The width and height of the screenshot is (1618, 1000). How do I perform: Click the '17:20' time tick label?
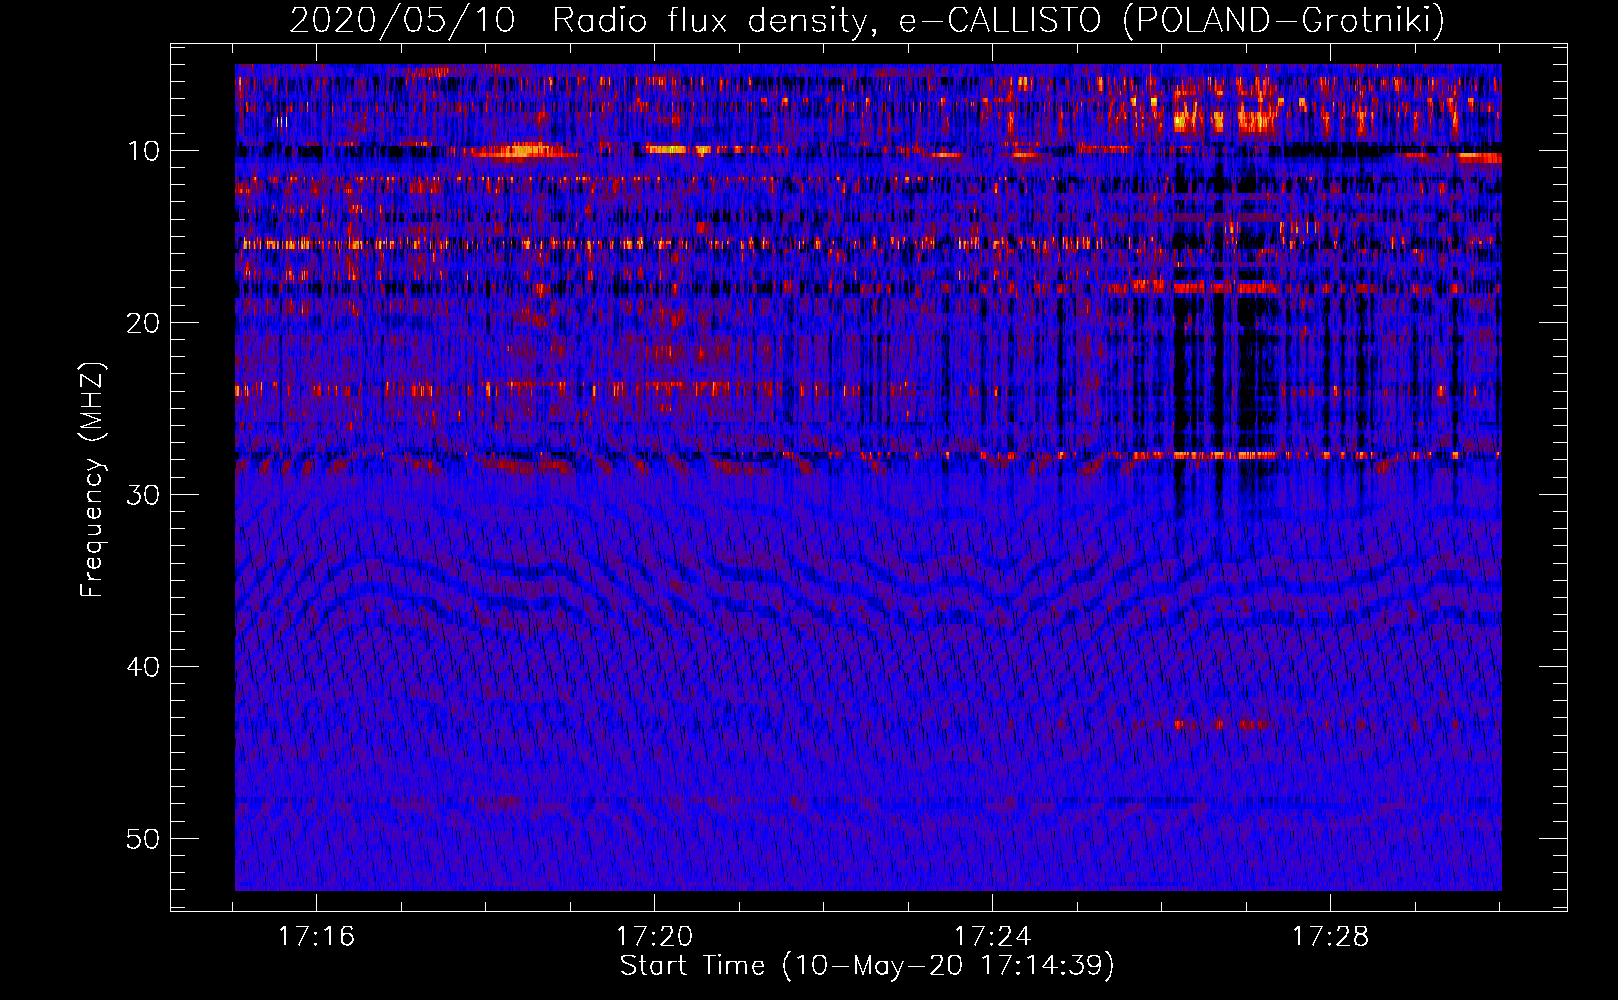(x=654, y=937)
